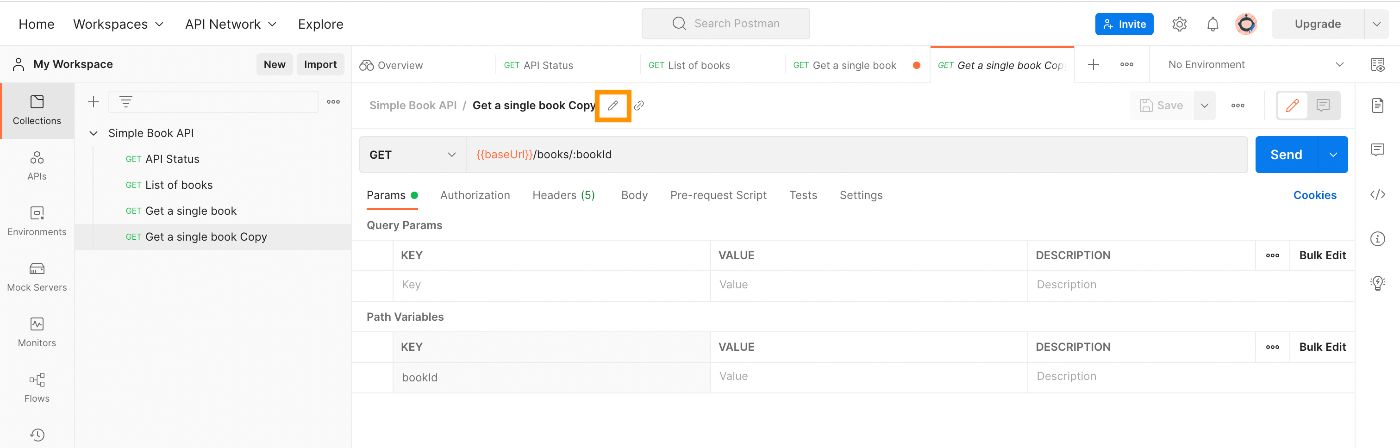This screenshot has width=1400, height=448.
Task: Click the Invite button
Action: pos(1124,24)
